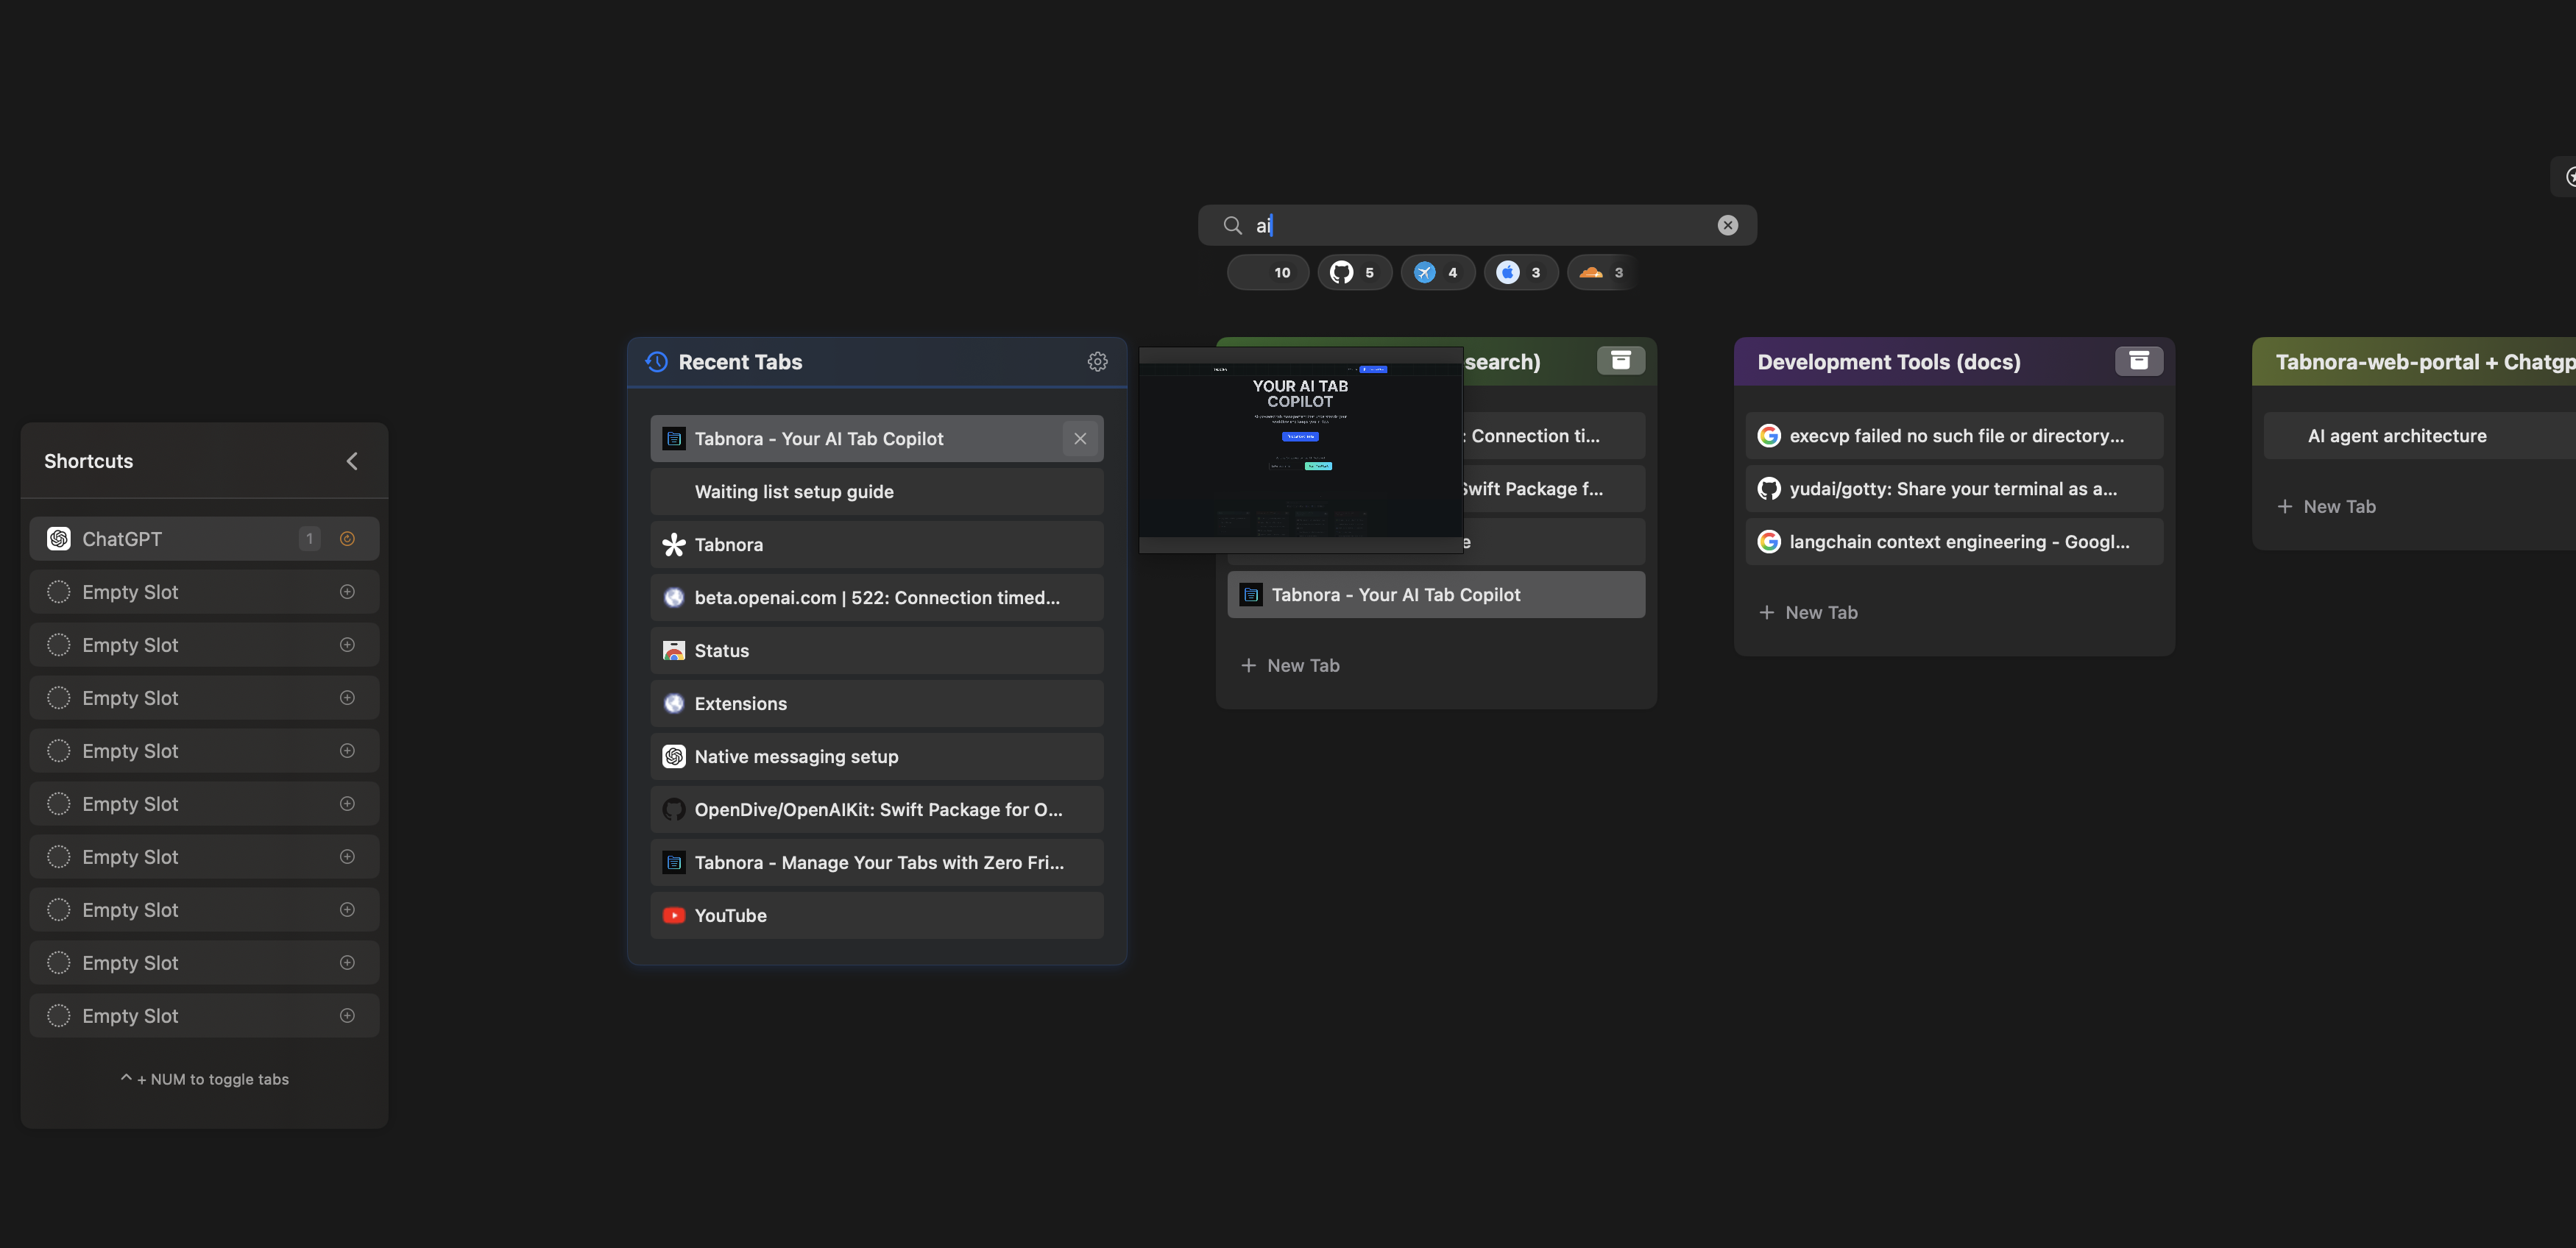Archive the Development Tools (docs) group
This screenshot has width=2576, height=1248.
pyautogui.click(x=2138, y=361)
